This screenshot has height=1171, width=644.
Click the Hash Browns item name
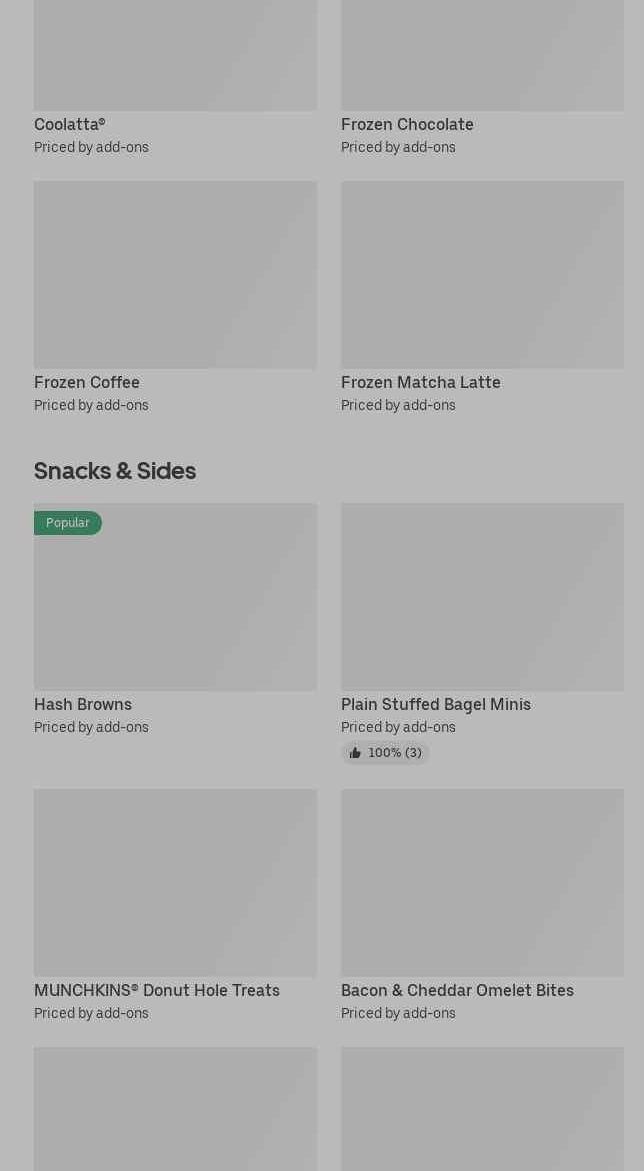click(83, 705)
